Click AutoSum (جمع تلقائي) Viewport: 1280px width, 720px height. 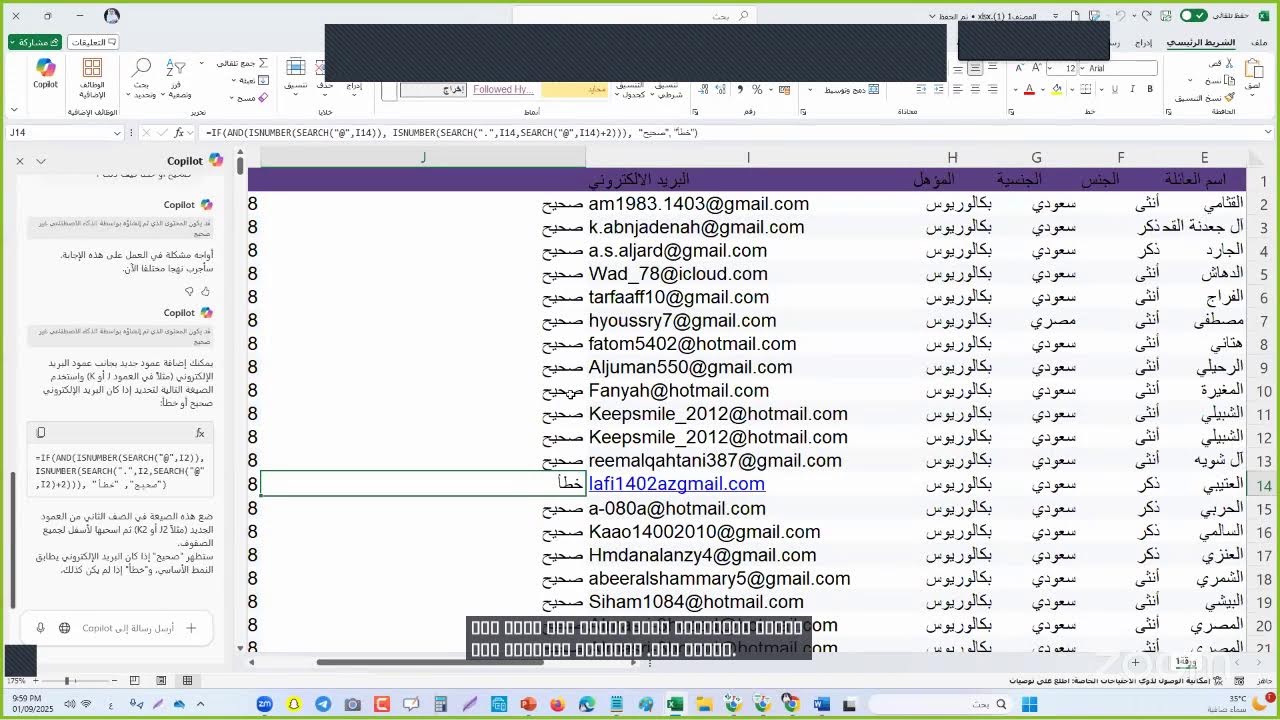click(244, 63)
